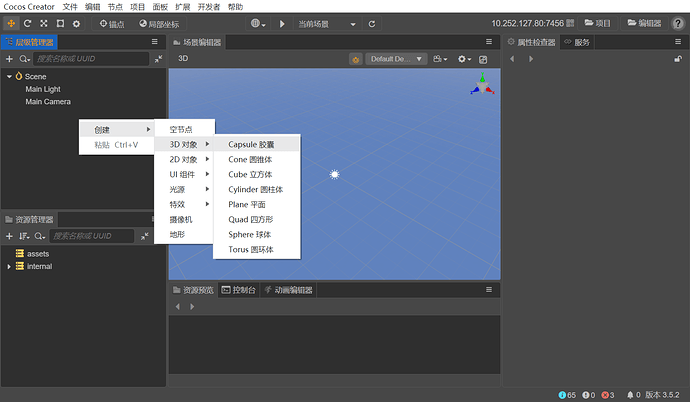Open the hierarchy search type dropdown
This screenshot has height=402, width=690.
(24, 58)
